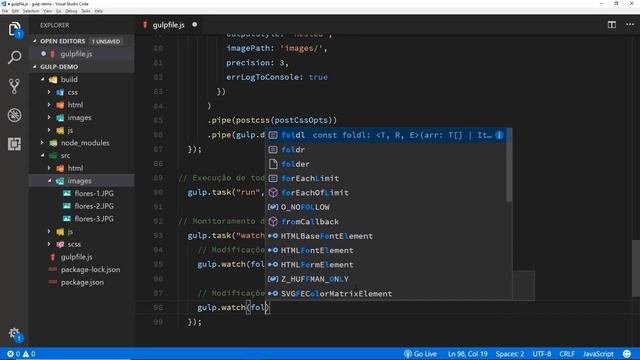Choose the HTMLBaseFontElement suggestion
The width and height of the screenshot is (640, 360).
(387, 236)
